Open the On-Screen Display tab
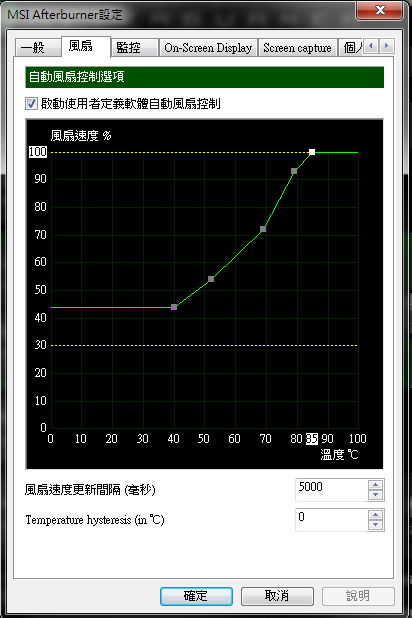The height and width of the screenshot is (618, 412). tap(208, 48)
